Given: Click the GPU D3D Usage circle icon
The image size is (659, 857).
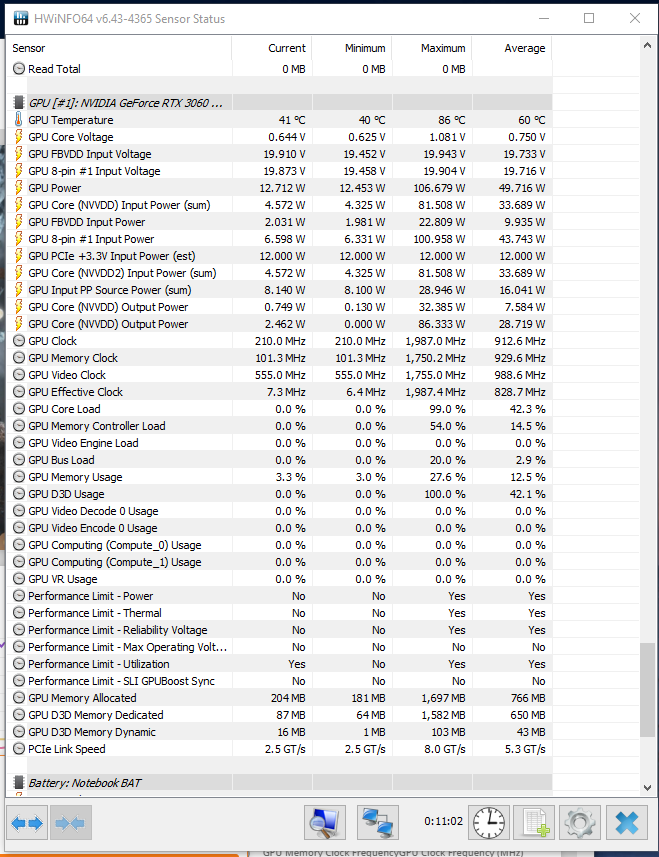Looking at the screenshot, I should pyautogui.click(x=19, y=494).
